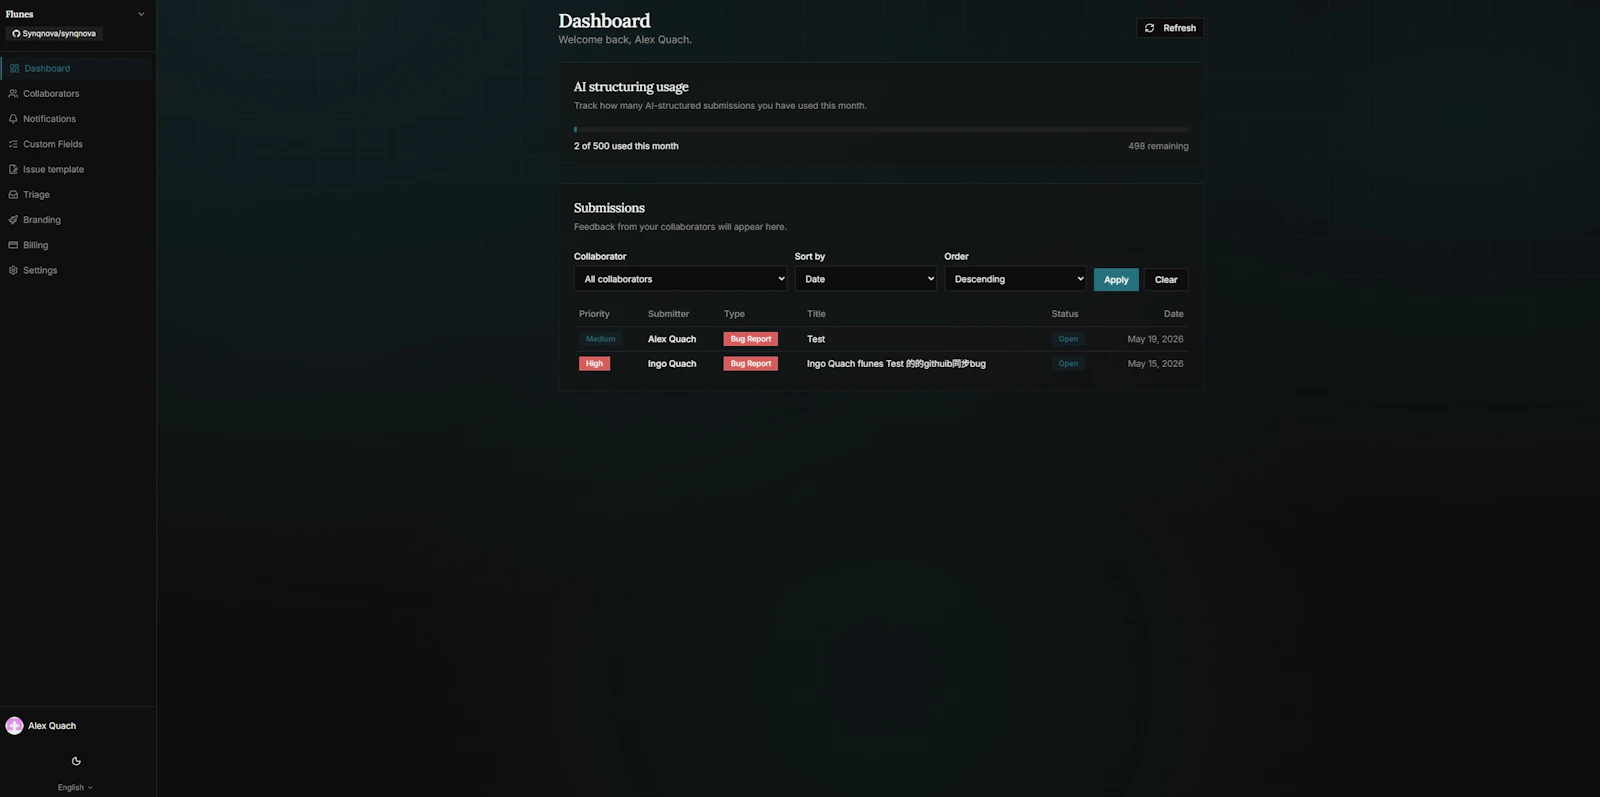Expand the Flunes workspace switcher chevron
This screenshot has height=797, width=1600.
point(141,14)
